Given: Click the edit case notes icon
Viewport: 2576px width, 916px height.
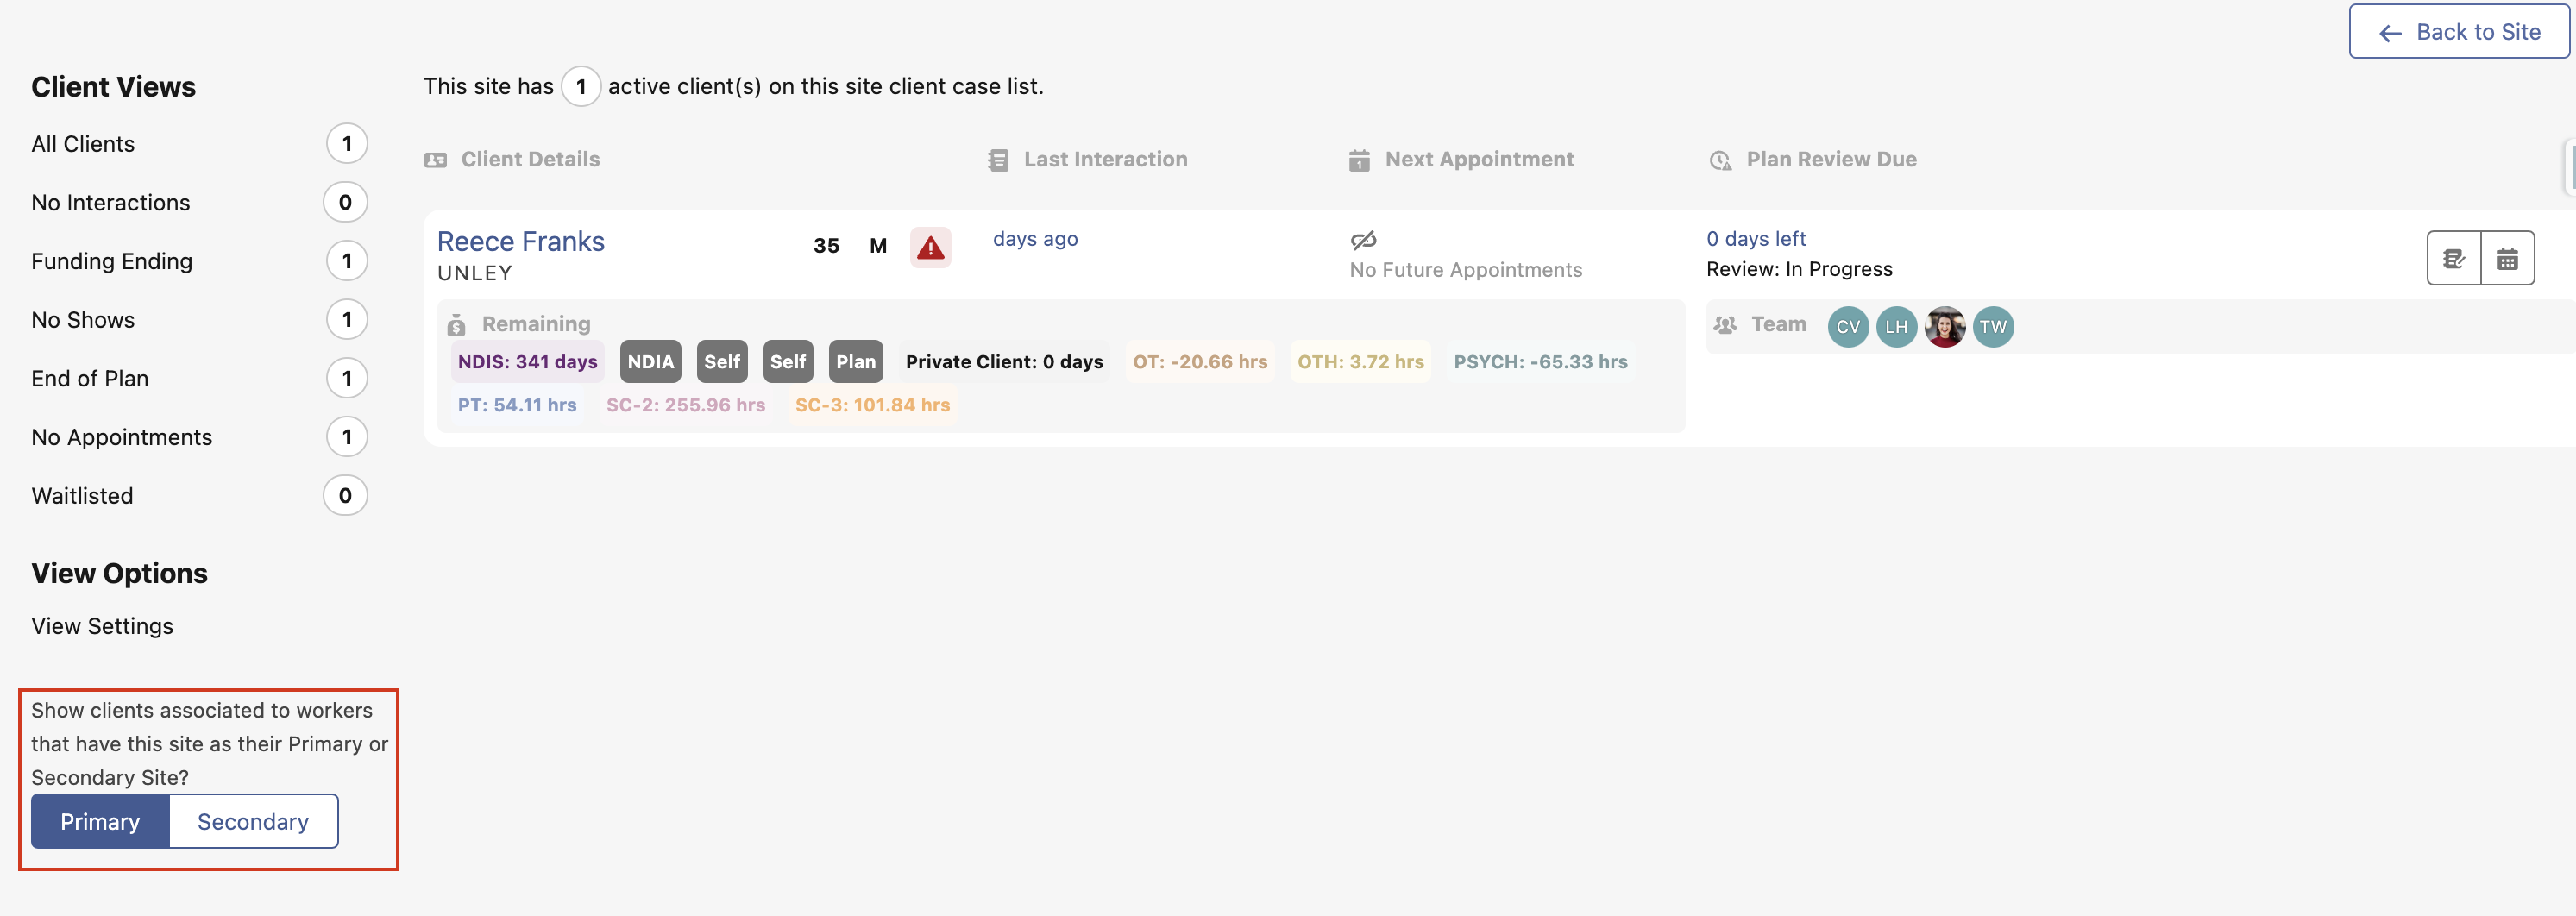Looking at the screenshot, I should 2455,257.
